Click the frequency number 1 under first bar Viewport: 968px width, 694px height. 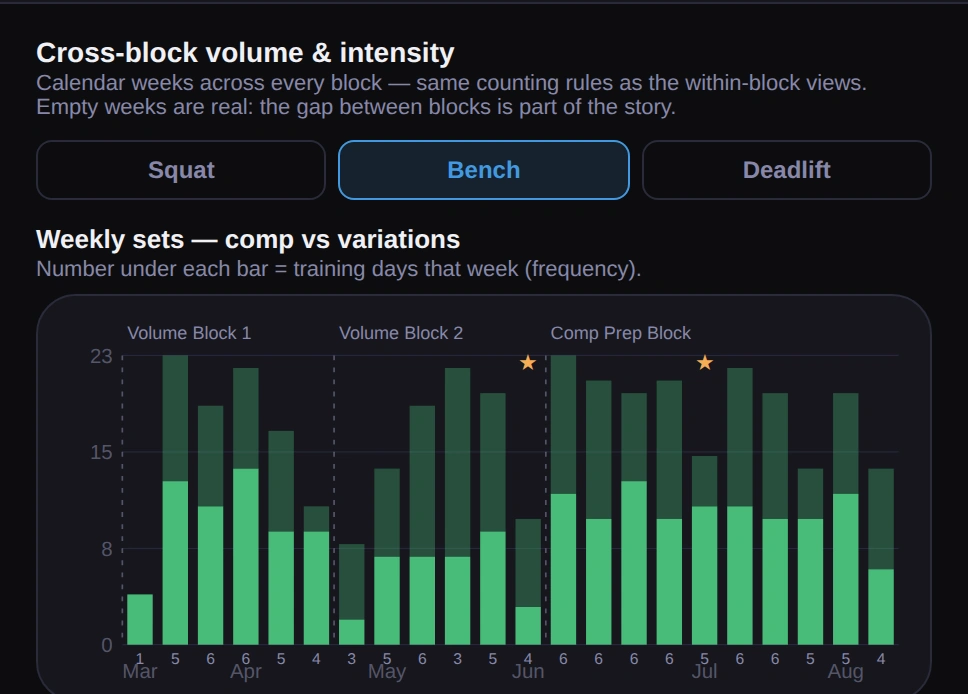140,659
